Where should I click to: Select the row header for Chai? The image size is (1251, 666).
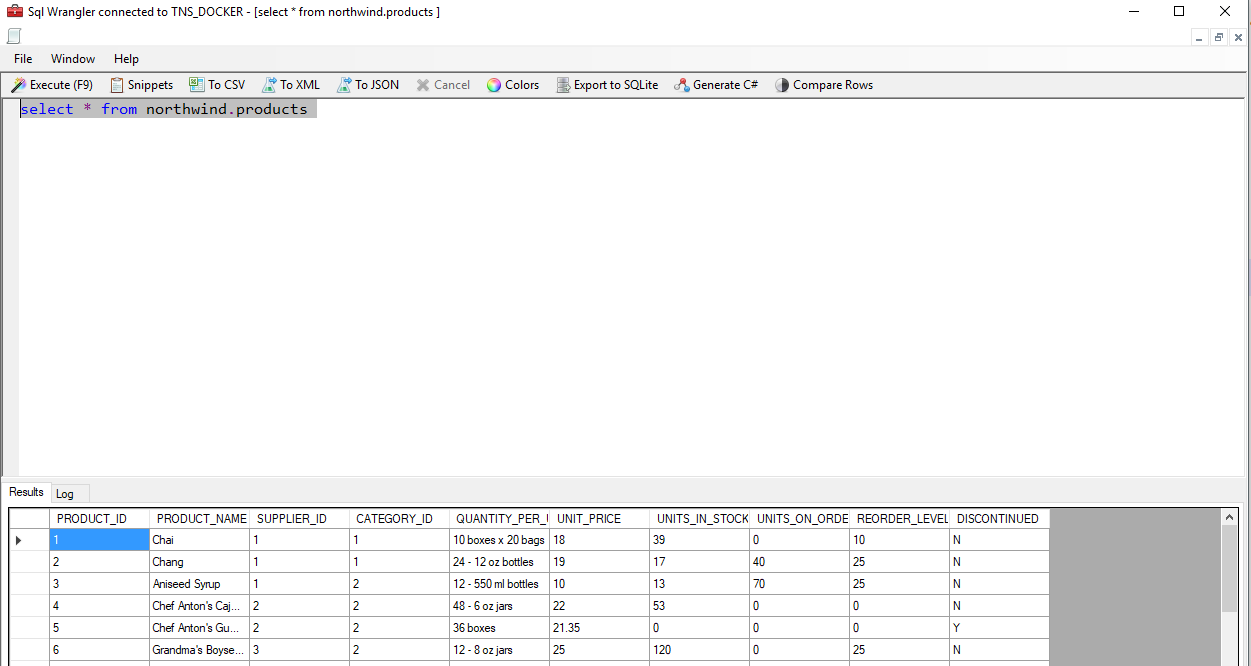click(x=30, y=540)
